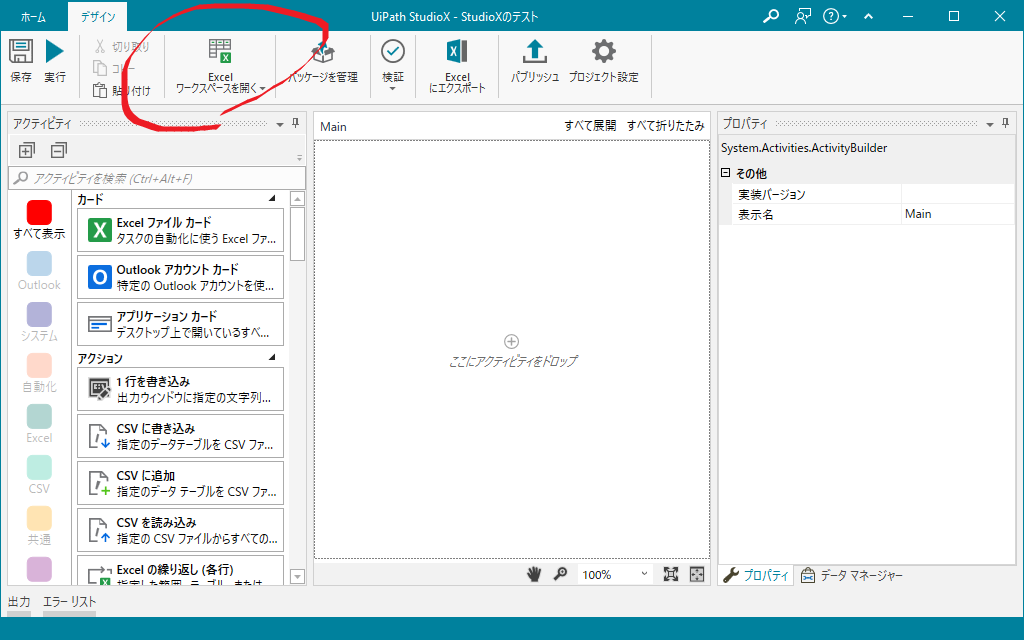Filter activities by 自動化 category
This screenshot has width=1024, height=640.
[x=39, y=373]
